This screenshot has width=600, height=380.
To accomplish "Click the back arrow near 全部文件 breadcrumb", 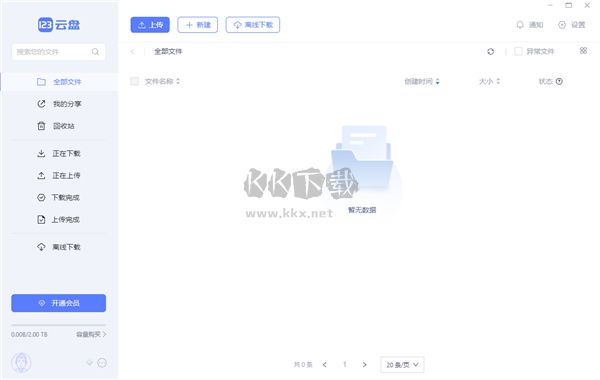I will pos(132,51).
